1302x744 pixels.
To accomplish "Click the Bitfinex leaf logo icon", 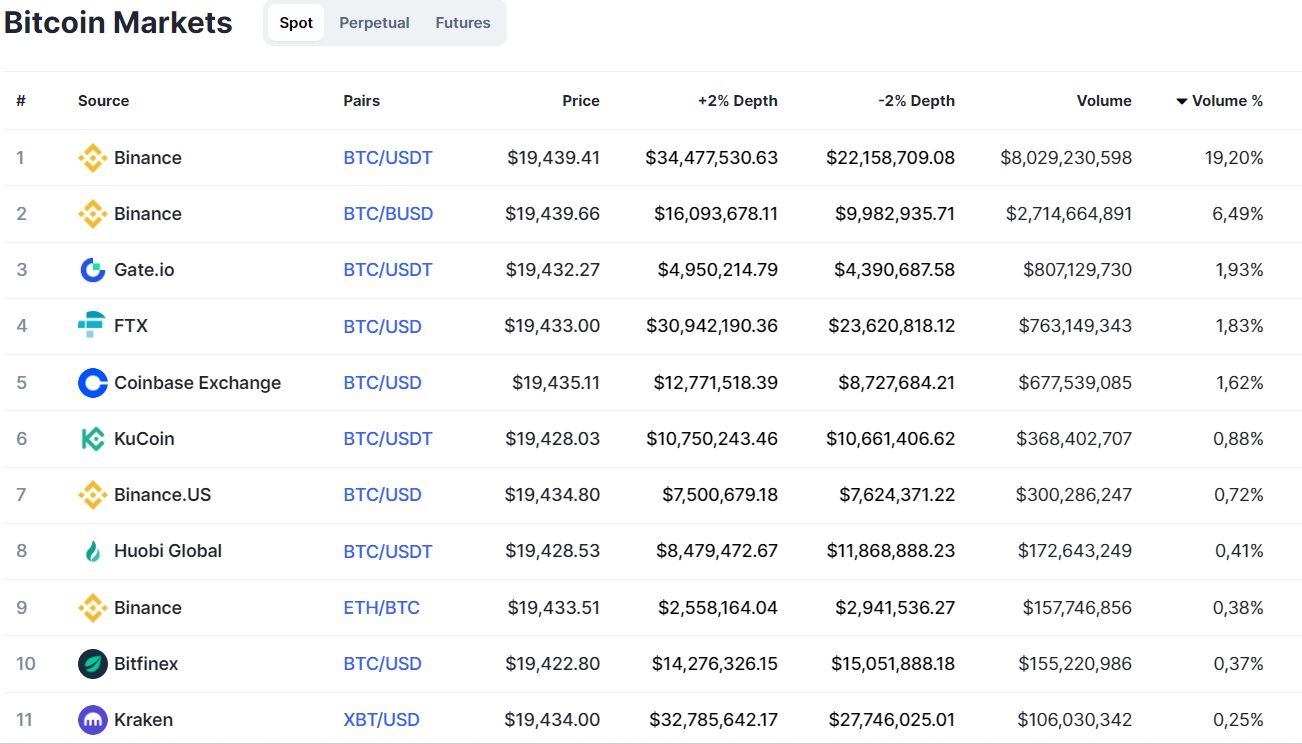I will [x=92, y=664].
